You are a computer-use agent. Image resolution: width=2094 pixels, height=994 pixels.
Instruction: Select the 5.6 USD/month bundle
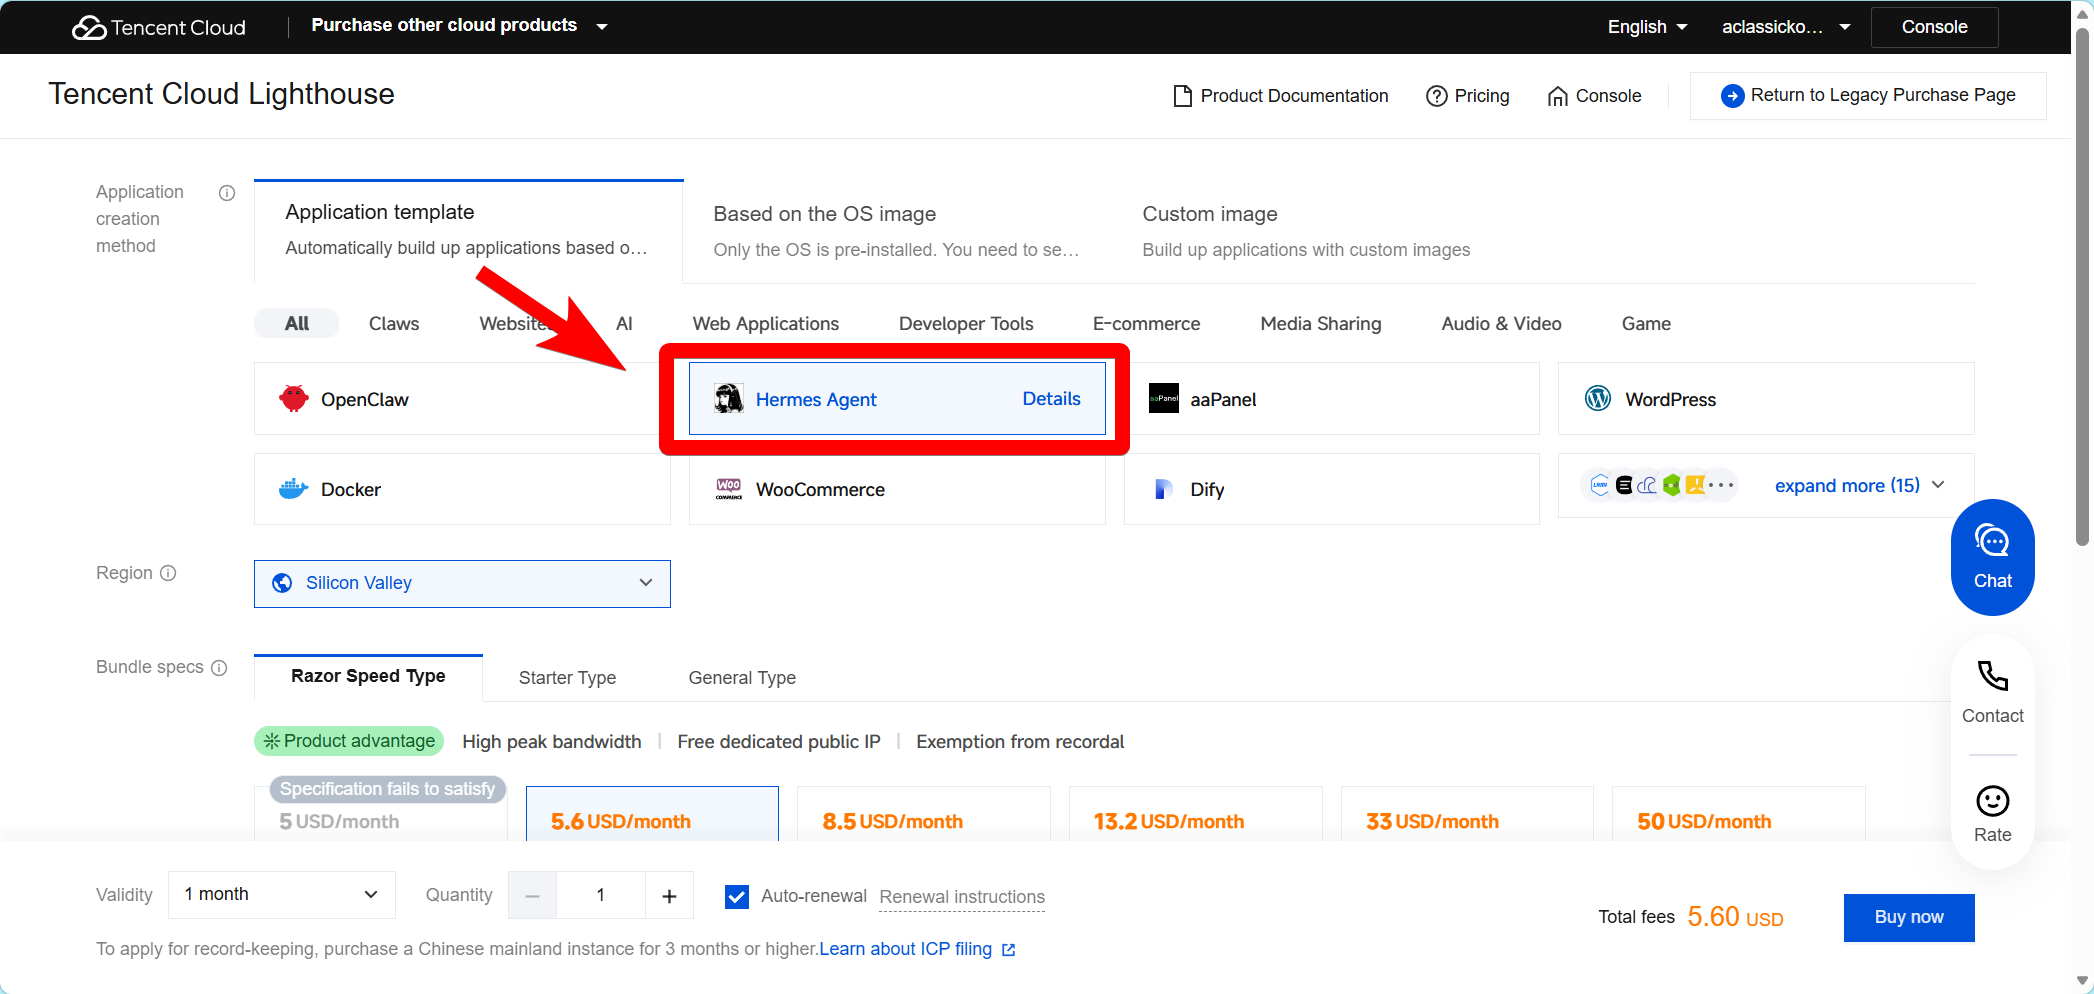click(652, 814)
